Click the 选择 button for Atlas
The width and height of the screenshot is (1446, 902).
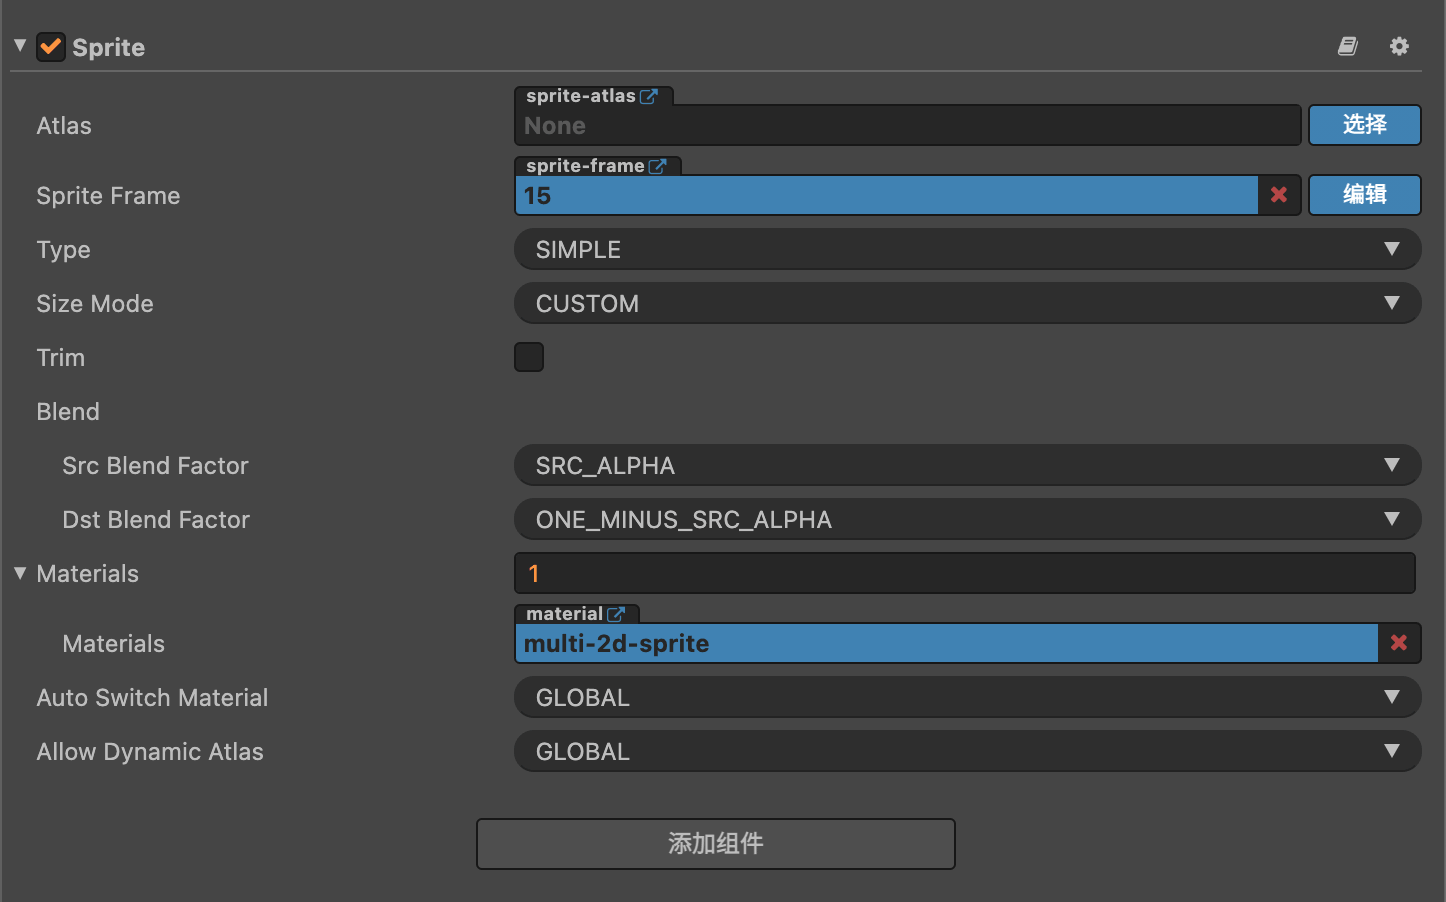coord(1365,125)
